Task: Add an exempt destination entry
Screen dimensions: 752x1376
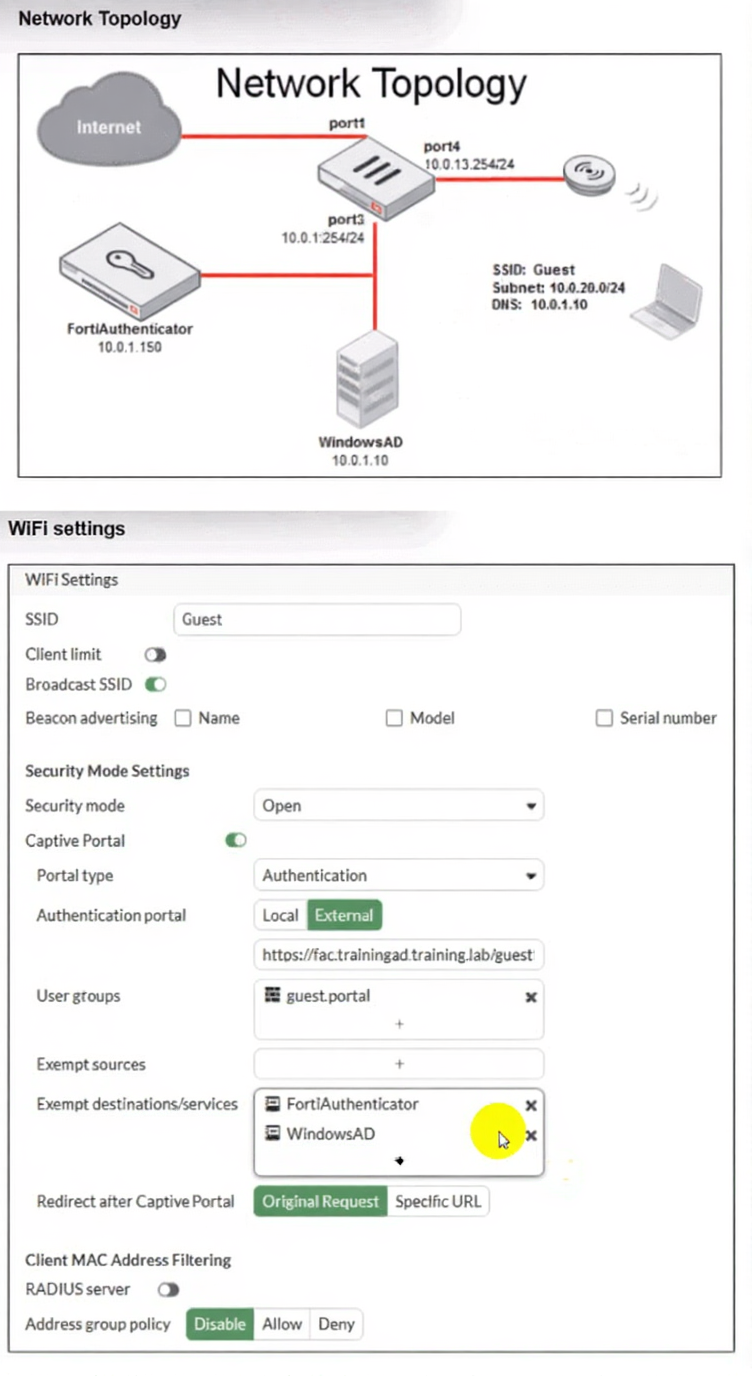Action: [399, 1161]
